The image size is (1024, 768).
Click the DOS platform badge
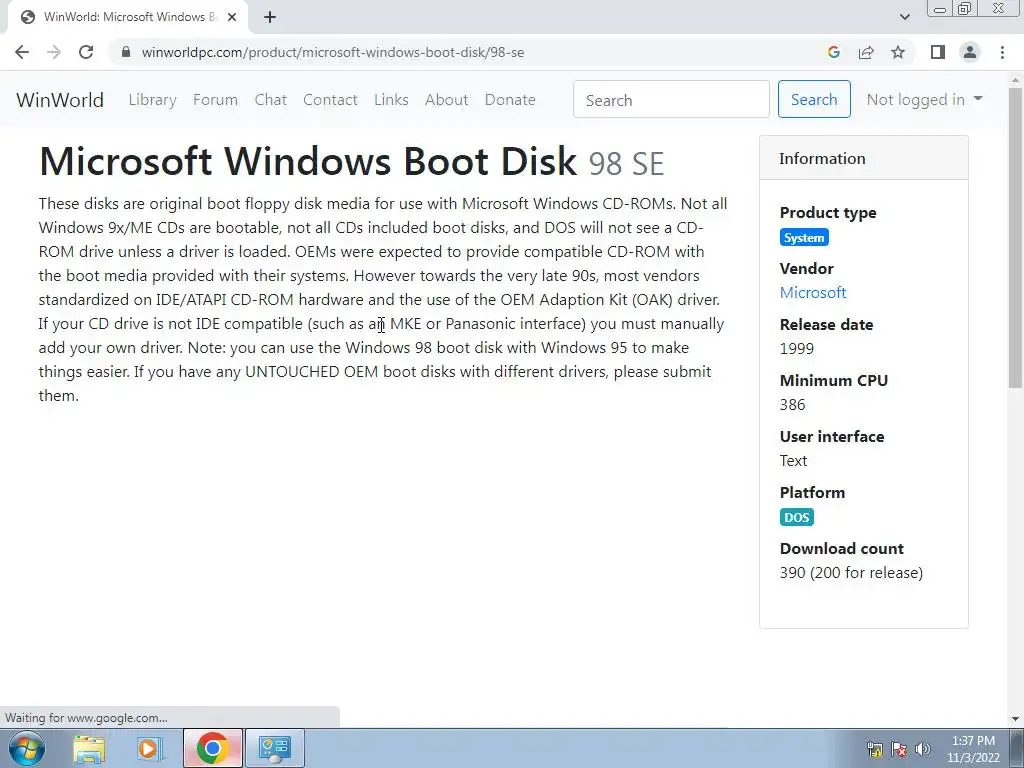pyautogui.click(x=796, y=517)
